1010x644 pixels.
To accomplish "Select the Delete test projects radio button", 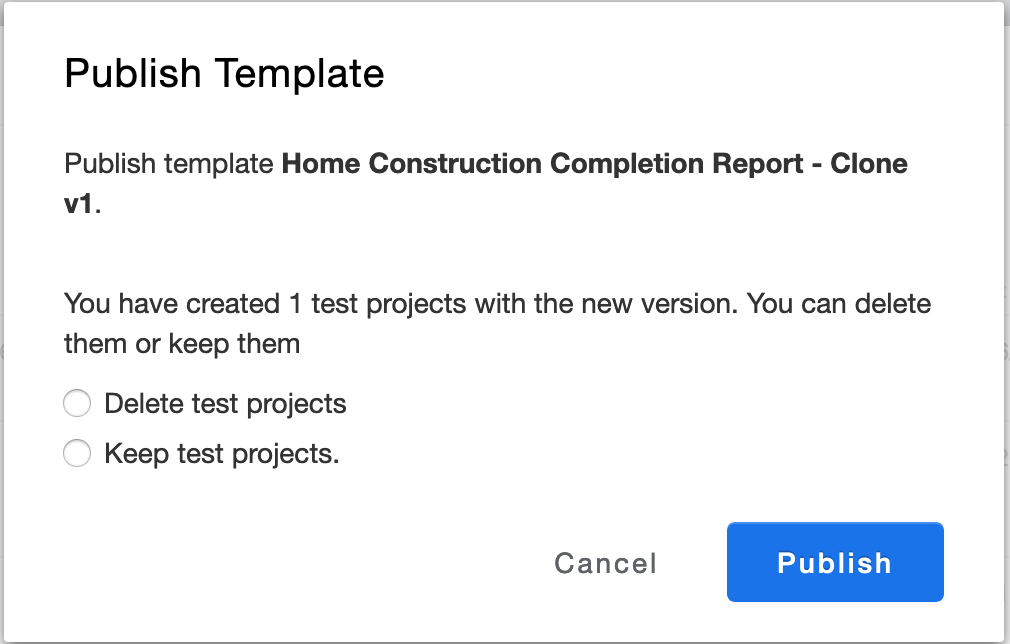I will point(77,404).
